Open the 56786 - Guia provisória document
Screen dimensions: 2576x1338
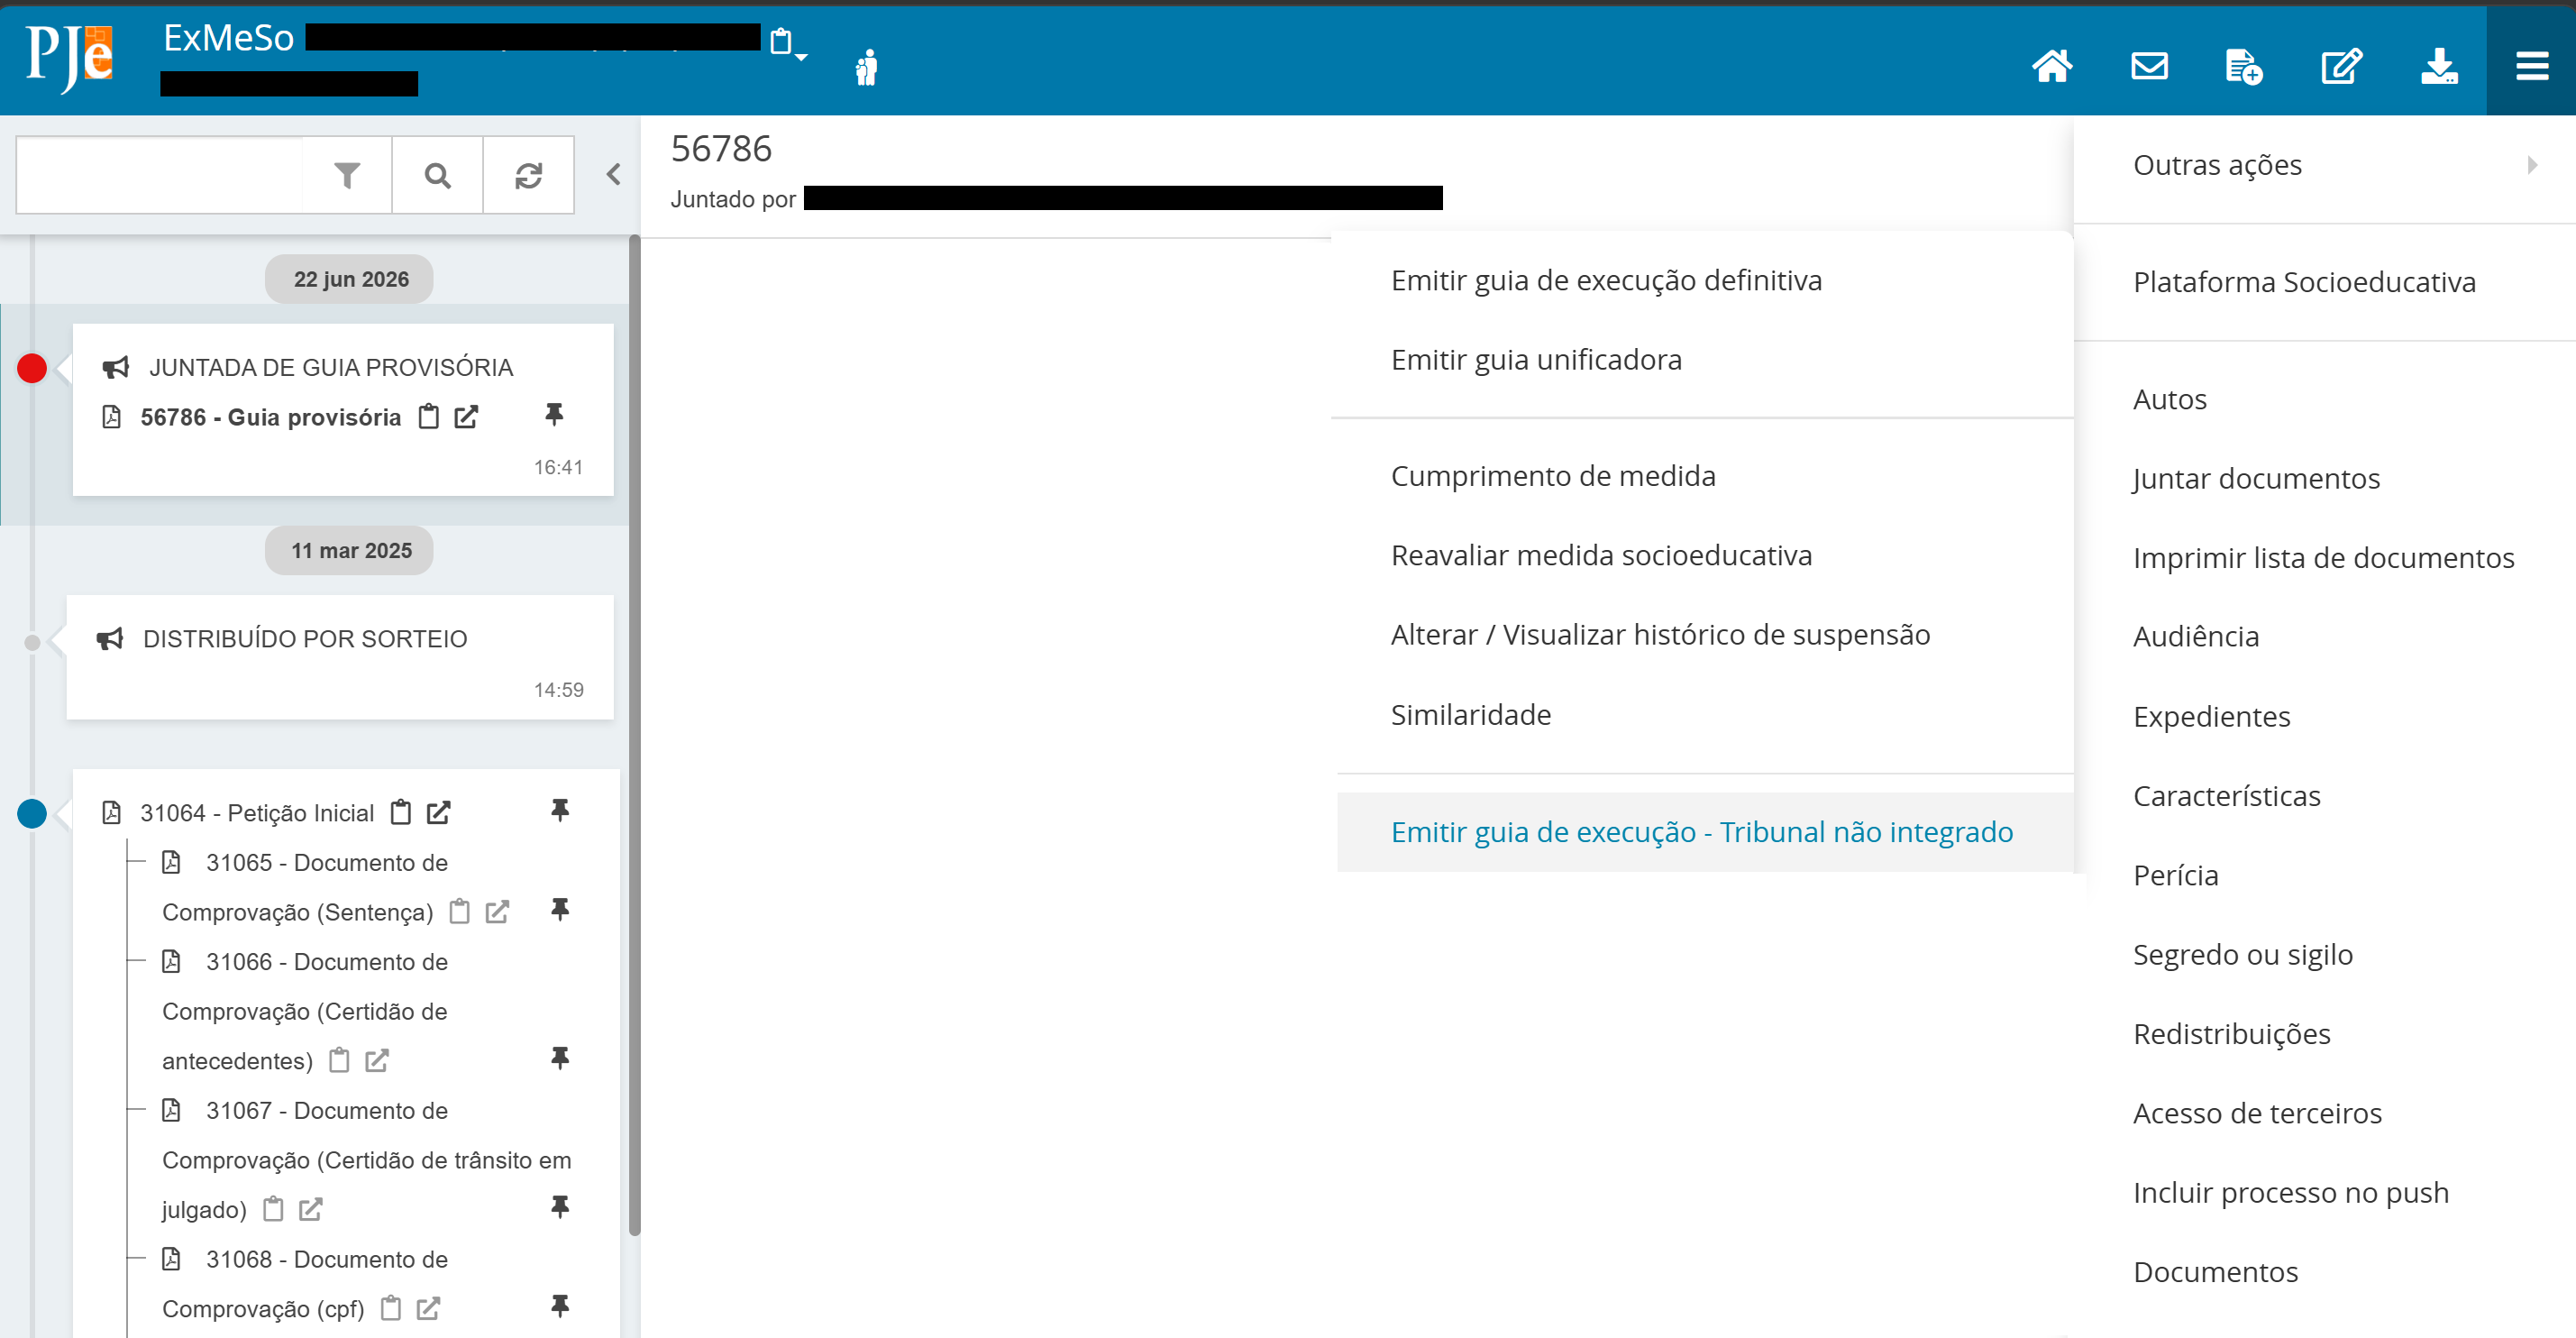pos(270,417)
